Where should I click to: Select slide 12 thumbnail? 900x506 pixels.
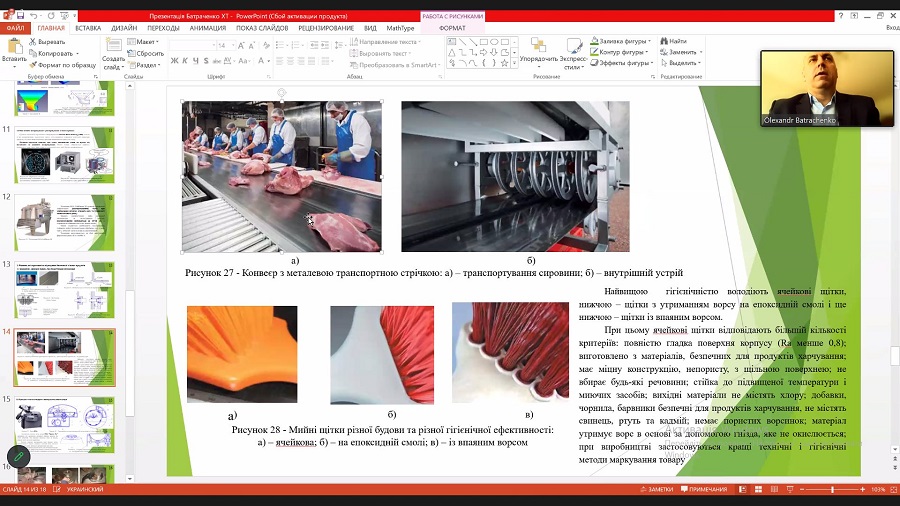click(x=64, y=223)
